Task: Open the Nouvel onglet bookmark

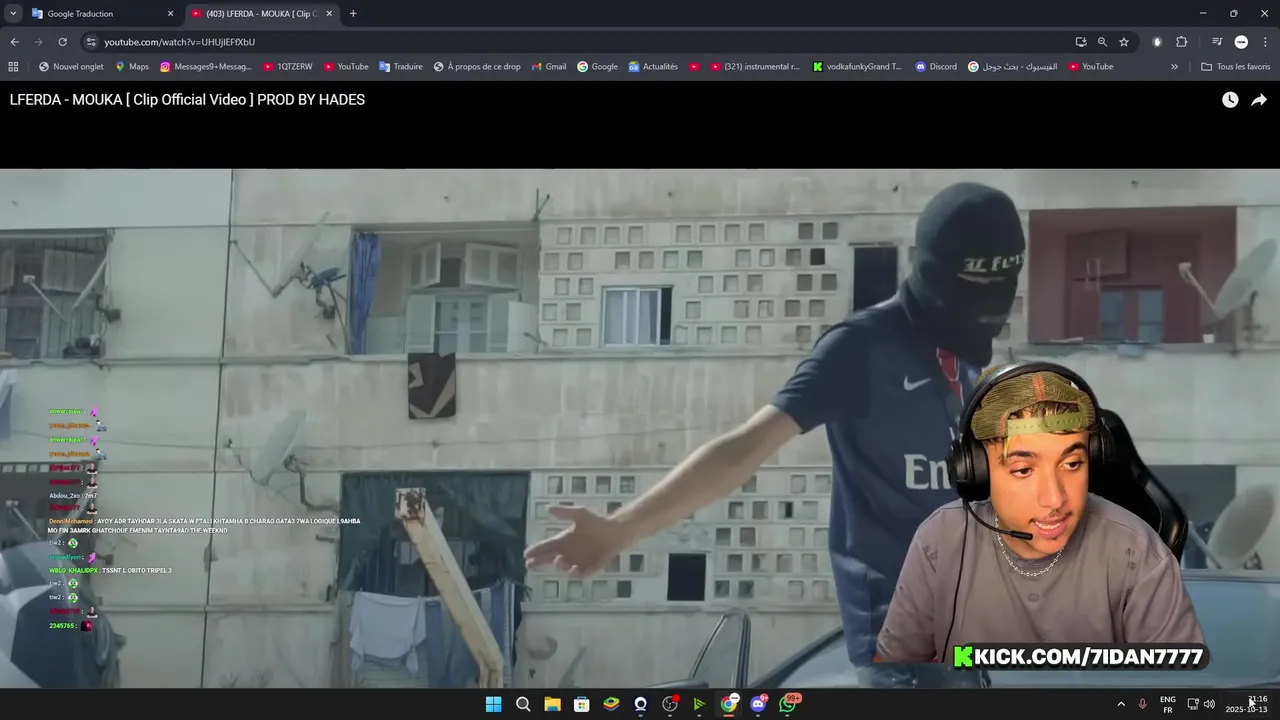Action: 71,67
